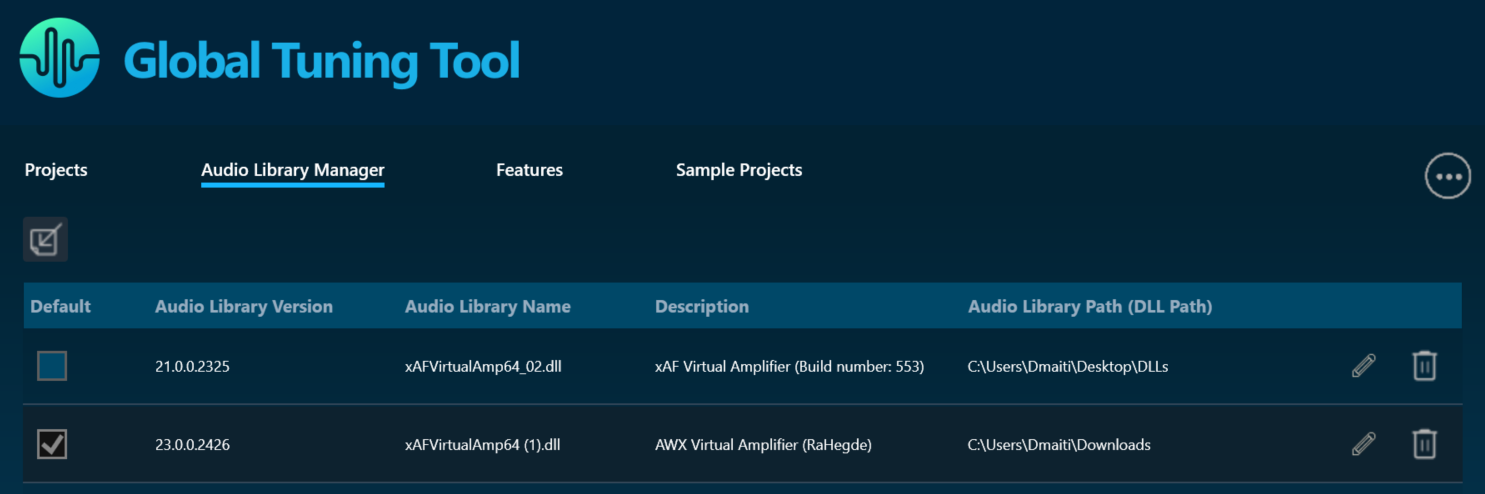
Task: Click the add audio library icon
Action: [45, 240]
